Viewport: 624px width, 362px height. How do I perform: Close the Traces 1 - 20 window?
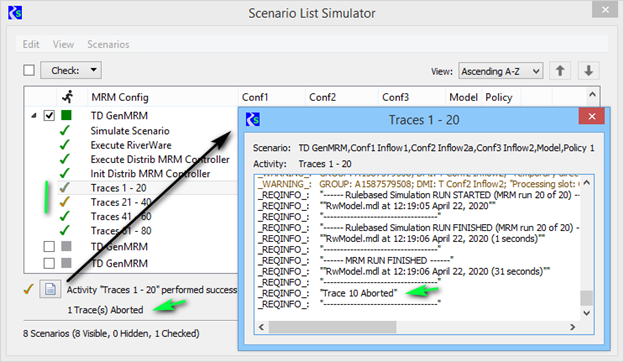tap(592, 116)
